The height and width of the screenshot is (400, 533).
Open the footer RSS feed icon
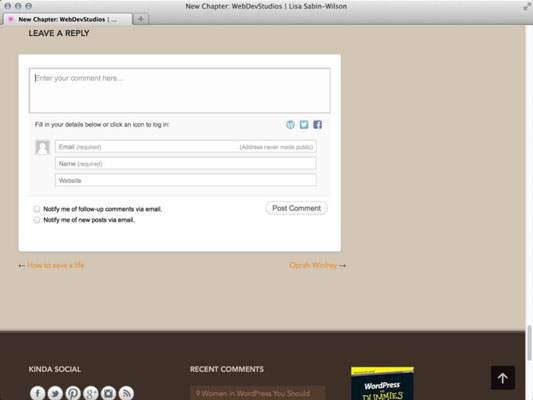(x=126, y=393)
